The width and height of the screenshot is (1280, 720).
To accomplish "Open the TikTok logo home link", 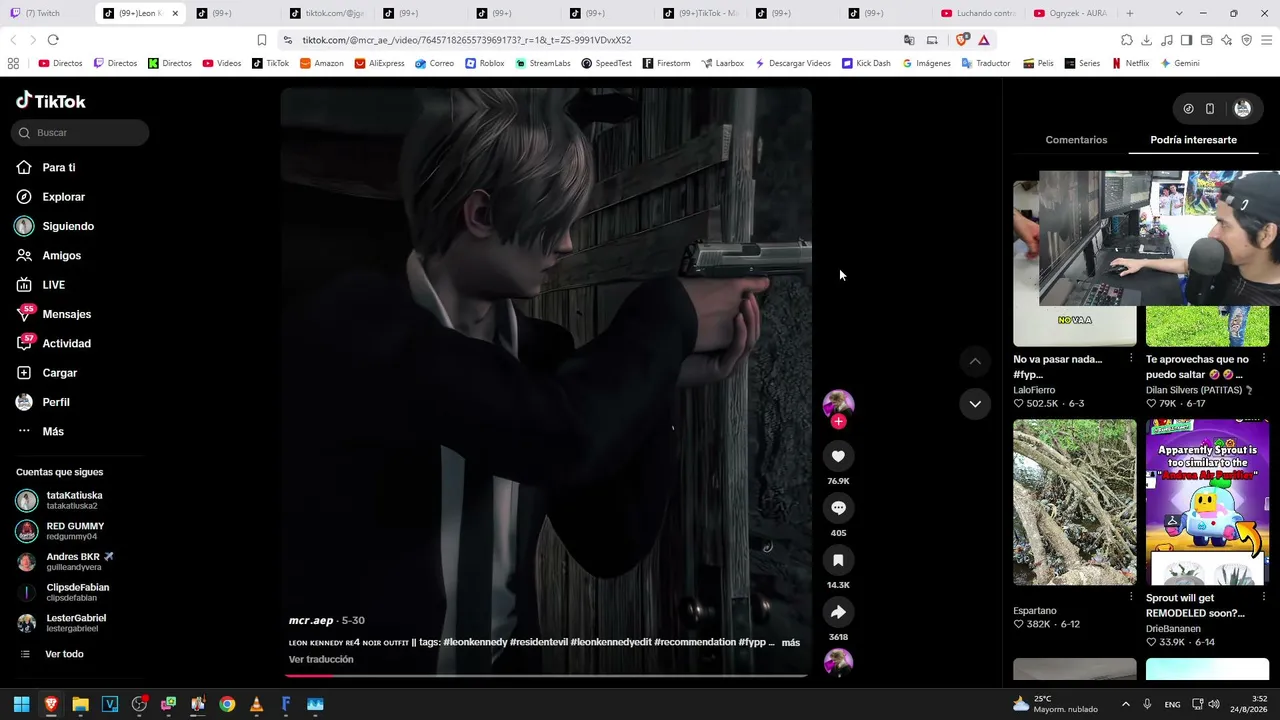I will click(x=51, y=101).
